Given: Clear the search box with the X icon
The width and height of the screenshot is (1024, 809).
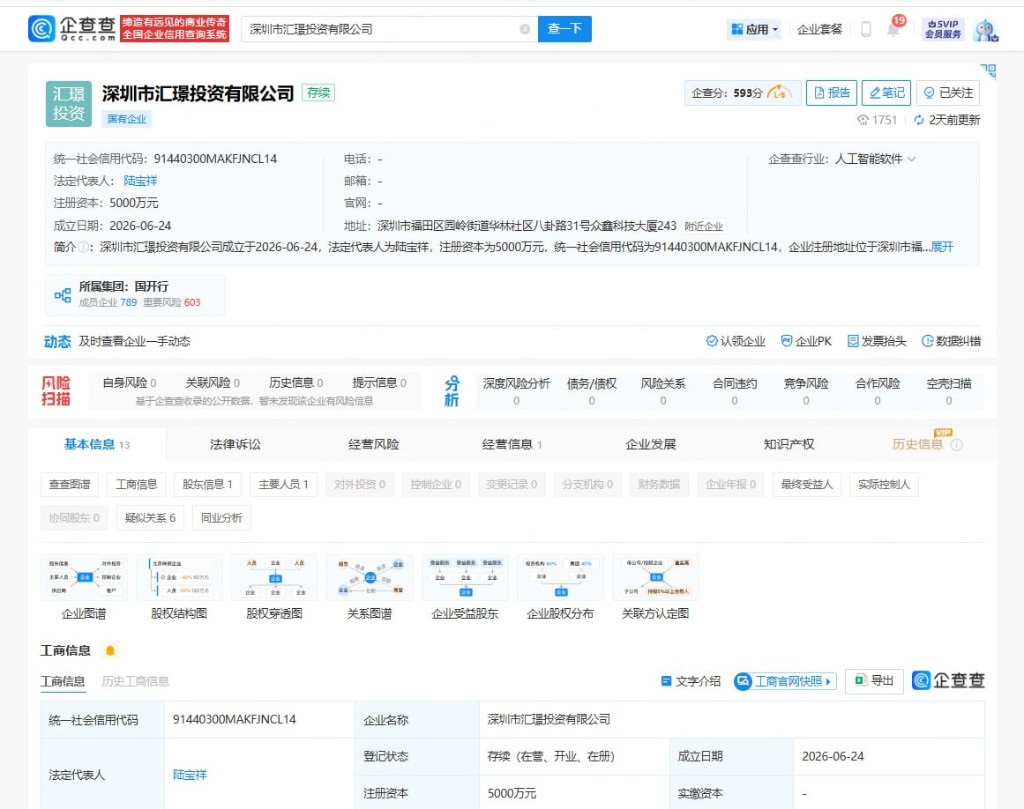Looking at the screenshot, I should click(524, 29).
